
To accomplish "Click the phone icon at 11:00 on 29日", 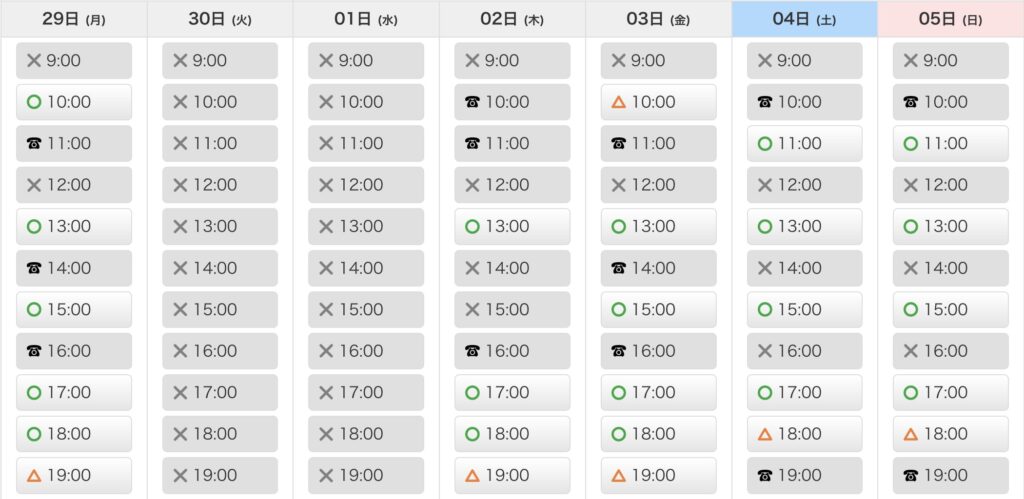I will coord(34,144).
